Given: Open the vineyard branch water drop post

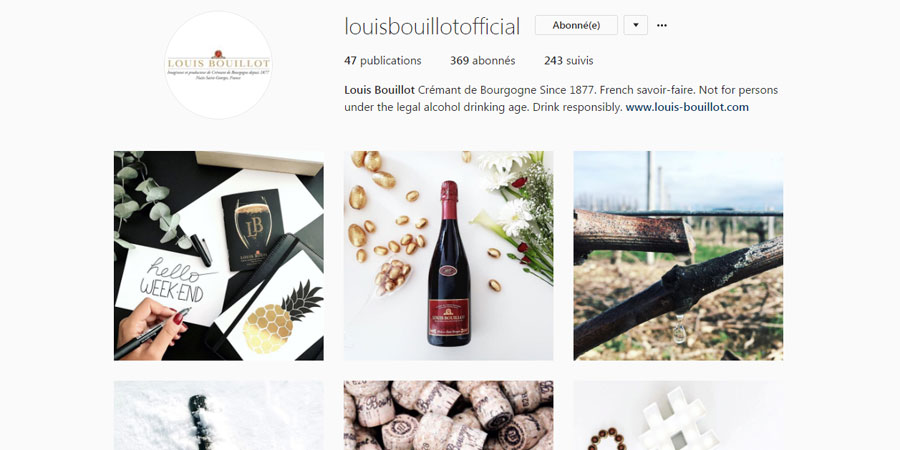Looking at the screenshot, I should [678, 255].
